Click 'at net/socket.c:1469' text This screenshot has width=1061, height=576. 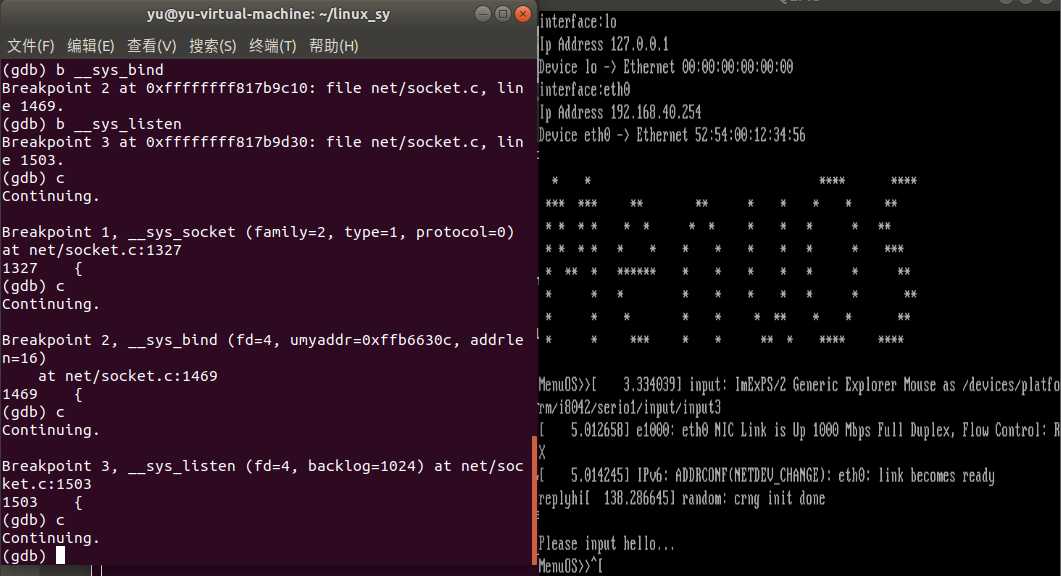(x=128, y=376)
